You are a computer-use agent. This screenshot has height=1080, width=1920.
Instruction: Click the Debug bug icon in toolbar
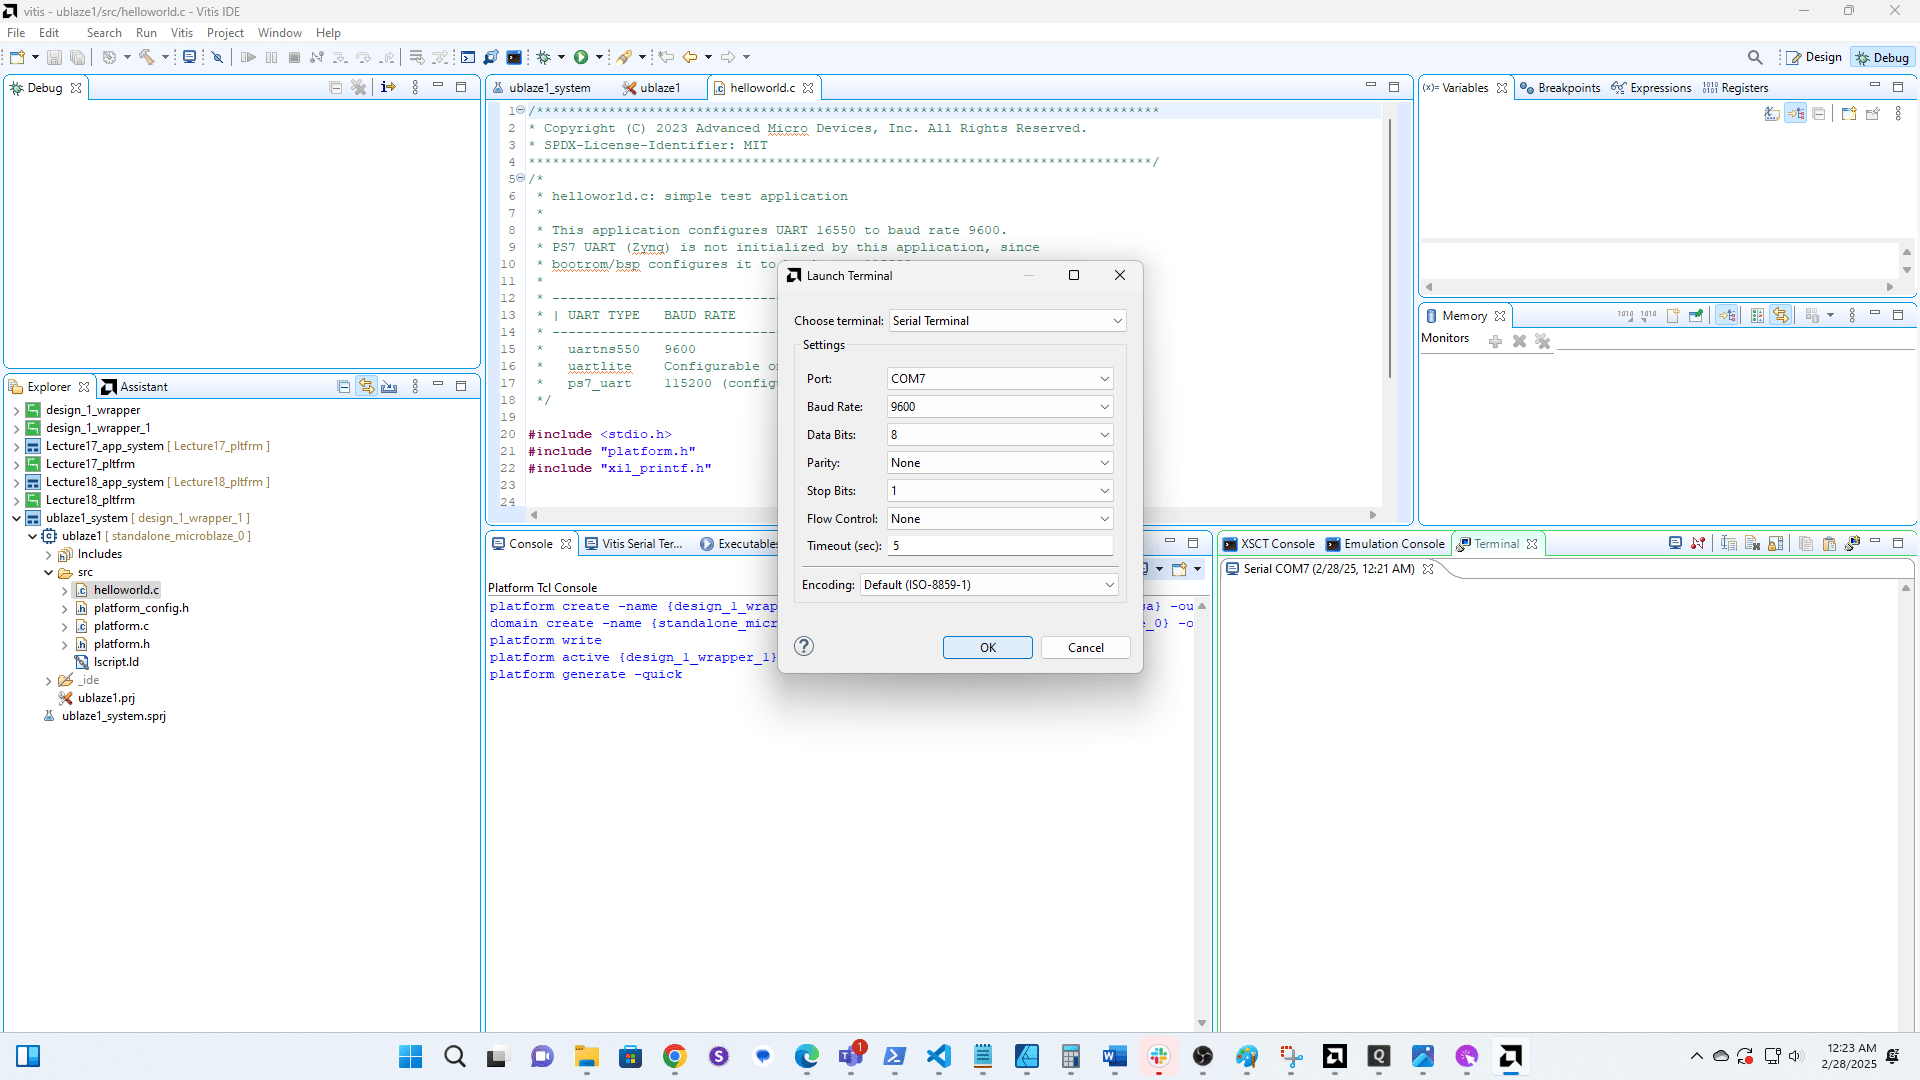tap(544, 57)
